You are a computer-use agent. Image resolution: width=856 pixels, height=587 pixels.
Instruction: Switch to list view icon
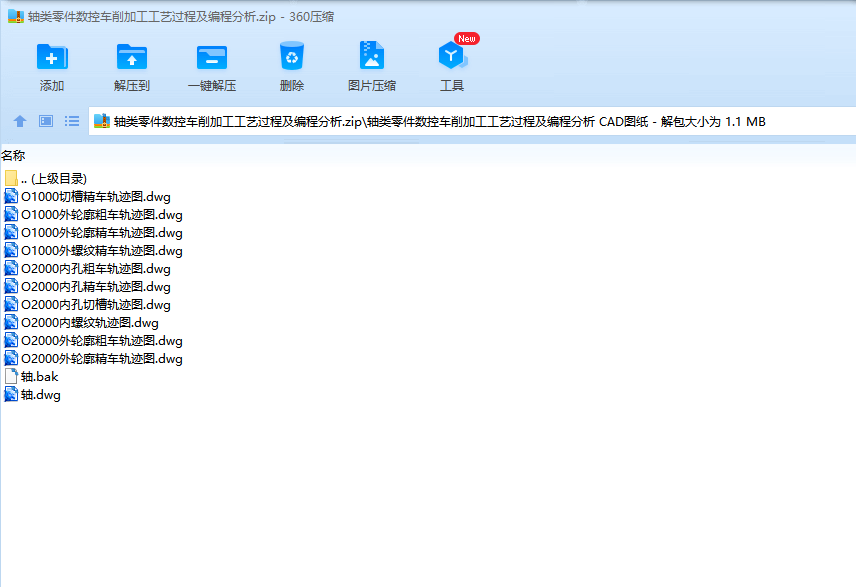click(72, 121)
